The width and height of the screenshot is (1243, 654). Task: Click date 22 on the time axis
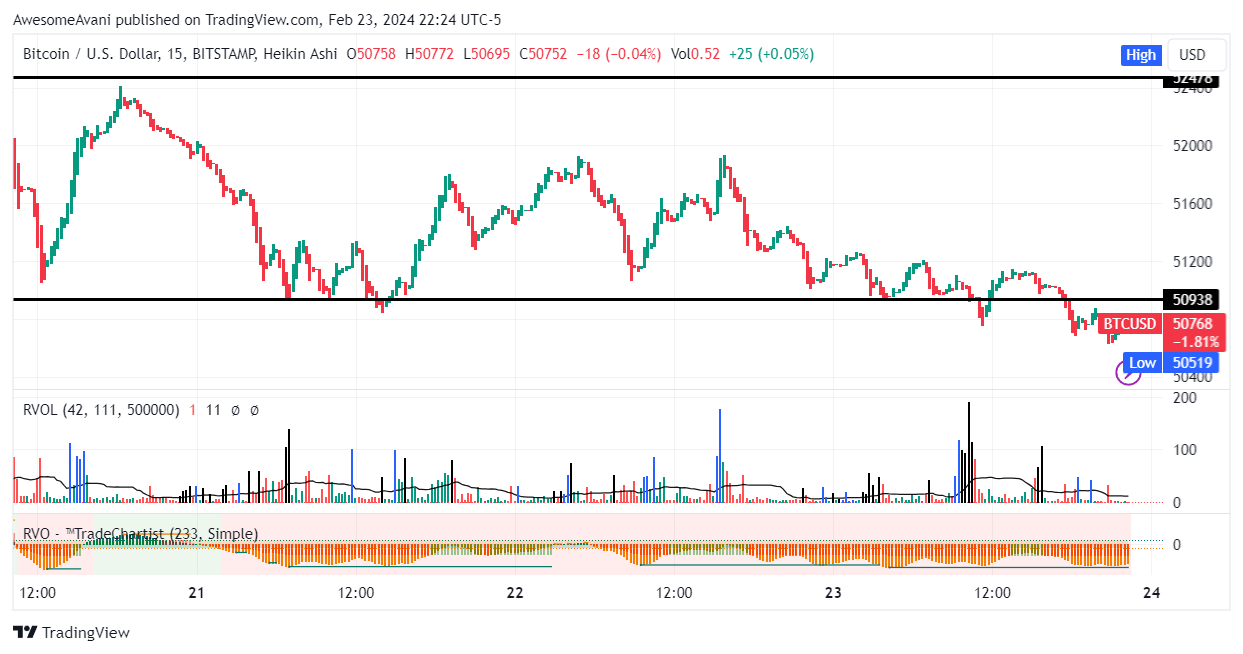click(x=515, y=593)
